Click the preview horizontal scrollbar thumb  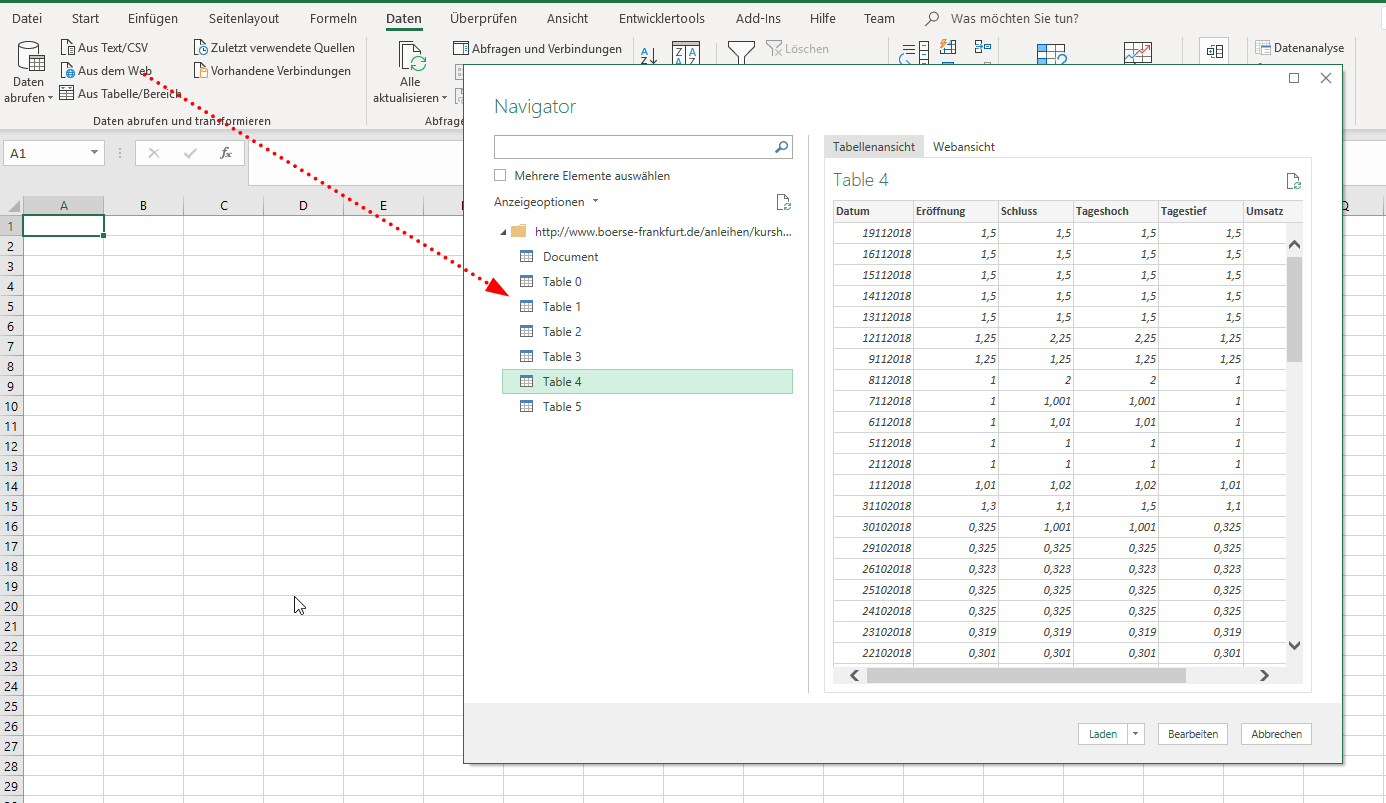[1025, 675]
